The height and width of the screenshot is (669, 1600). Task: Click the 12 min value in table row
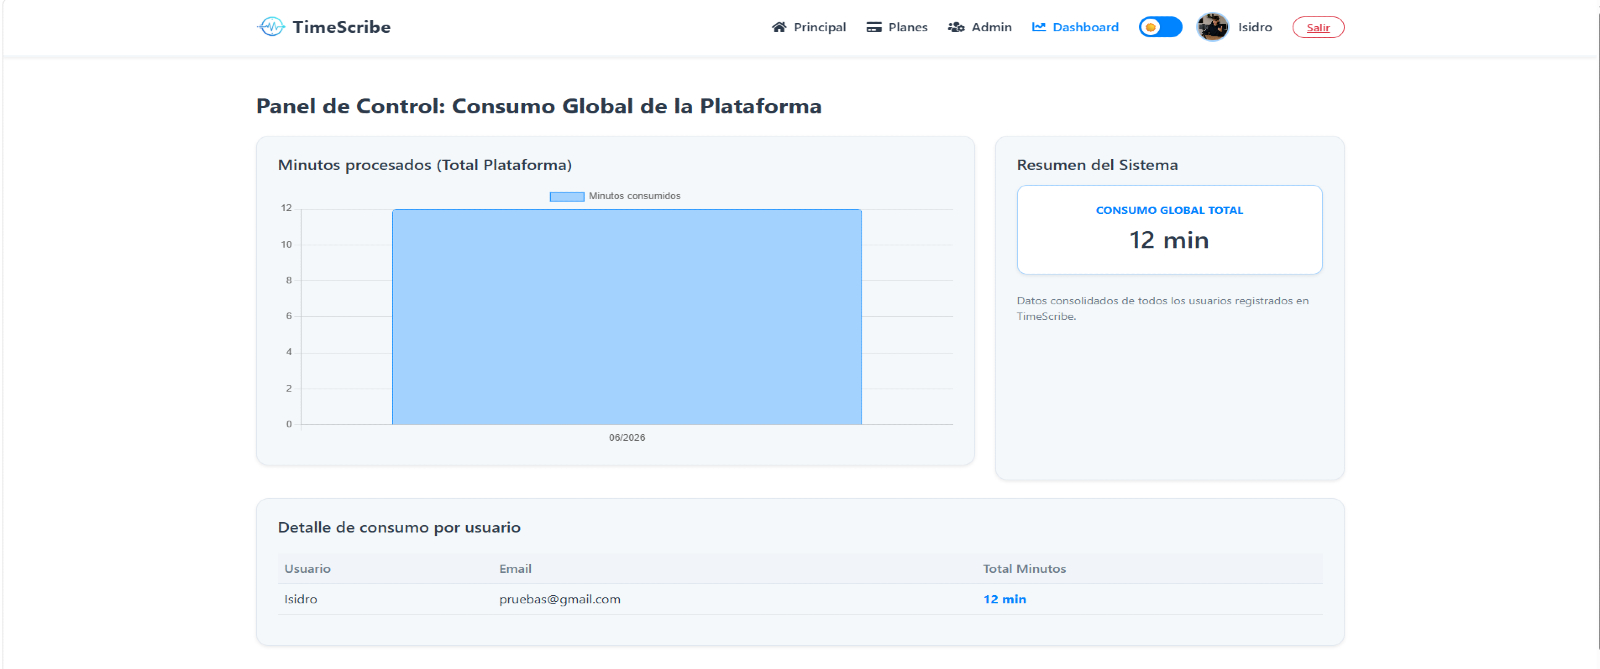tap(1004, 599)
